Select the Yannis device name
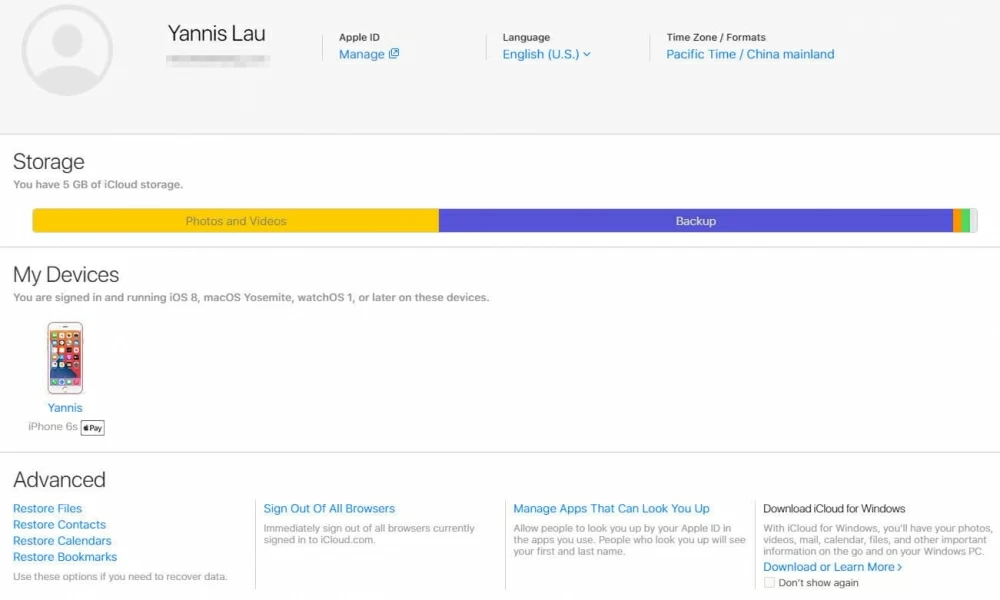This screenshot has width=1000, height=600. click(65, 408)
